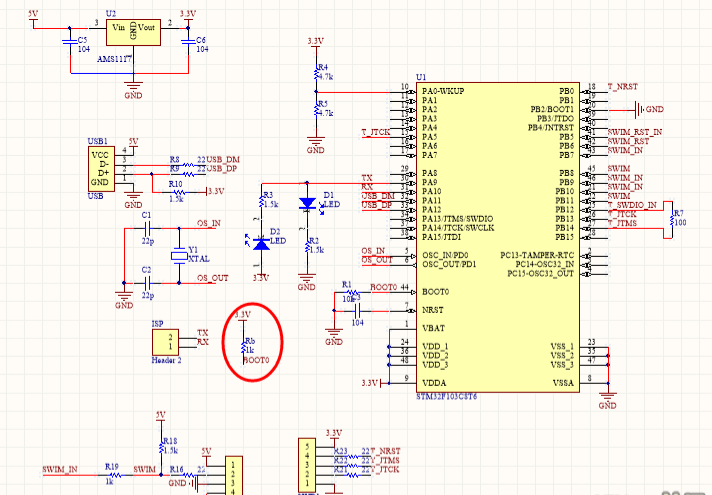Image resolution: width=712 pixels, height=495 pixels.
Task: Select the Y1 XTAL crystal symbol
Action: (x=179, y=256)
